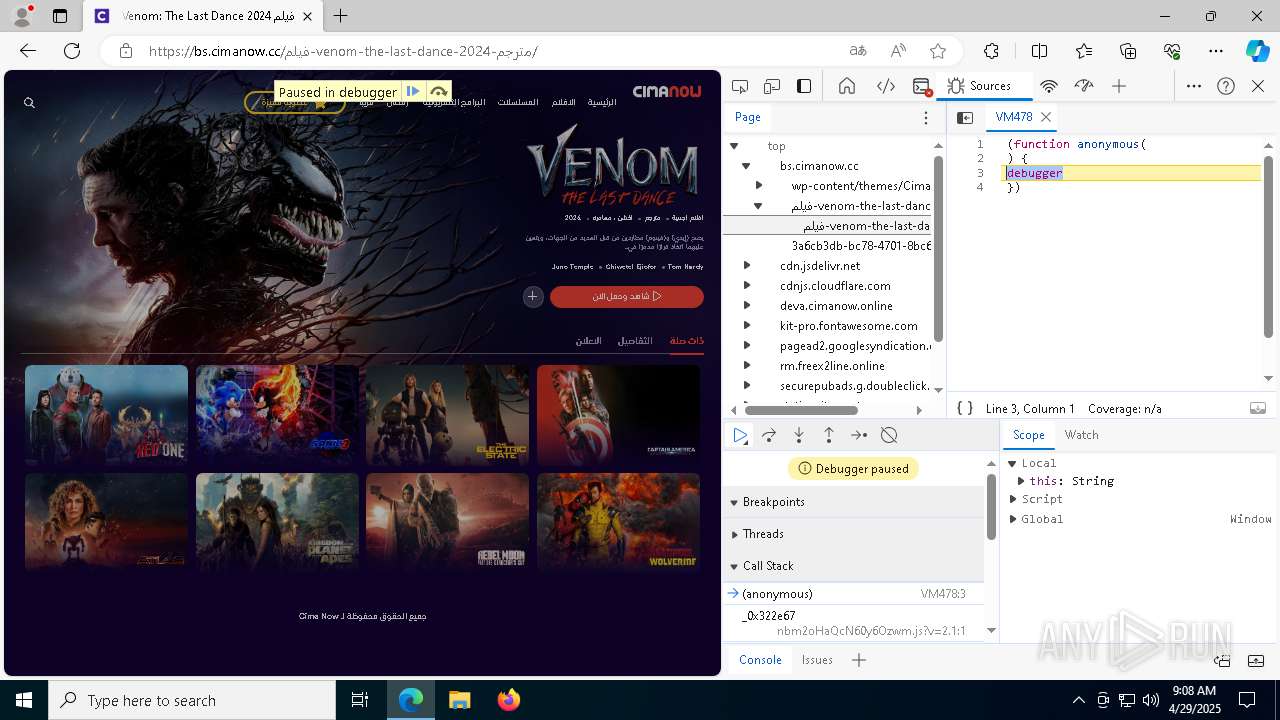Screen dimensions: 1280x720
Task: Open browser Extensions puzzle icon
Action: 991,51
